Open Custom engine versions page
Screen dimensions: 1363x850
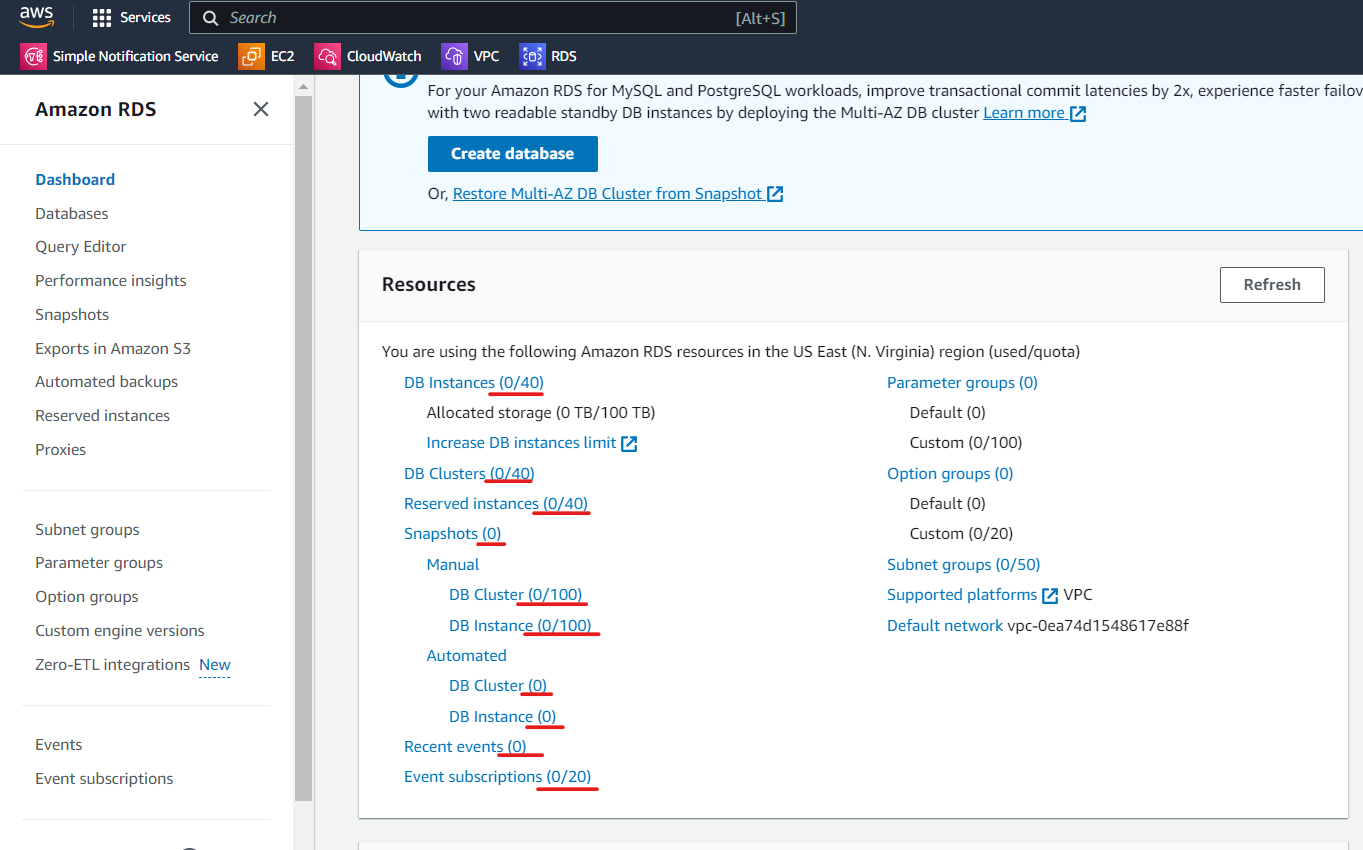(x=120, y=631)
